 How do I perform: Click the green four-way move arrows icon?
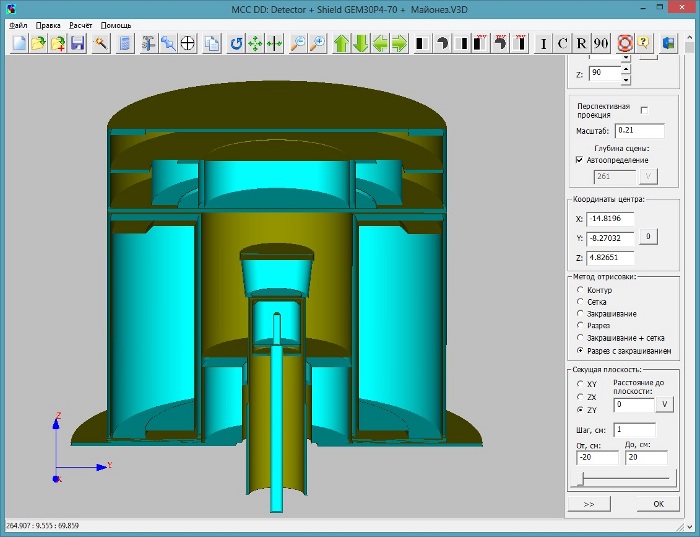point(255,43)
